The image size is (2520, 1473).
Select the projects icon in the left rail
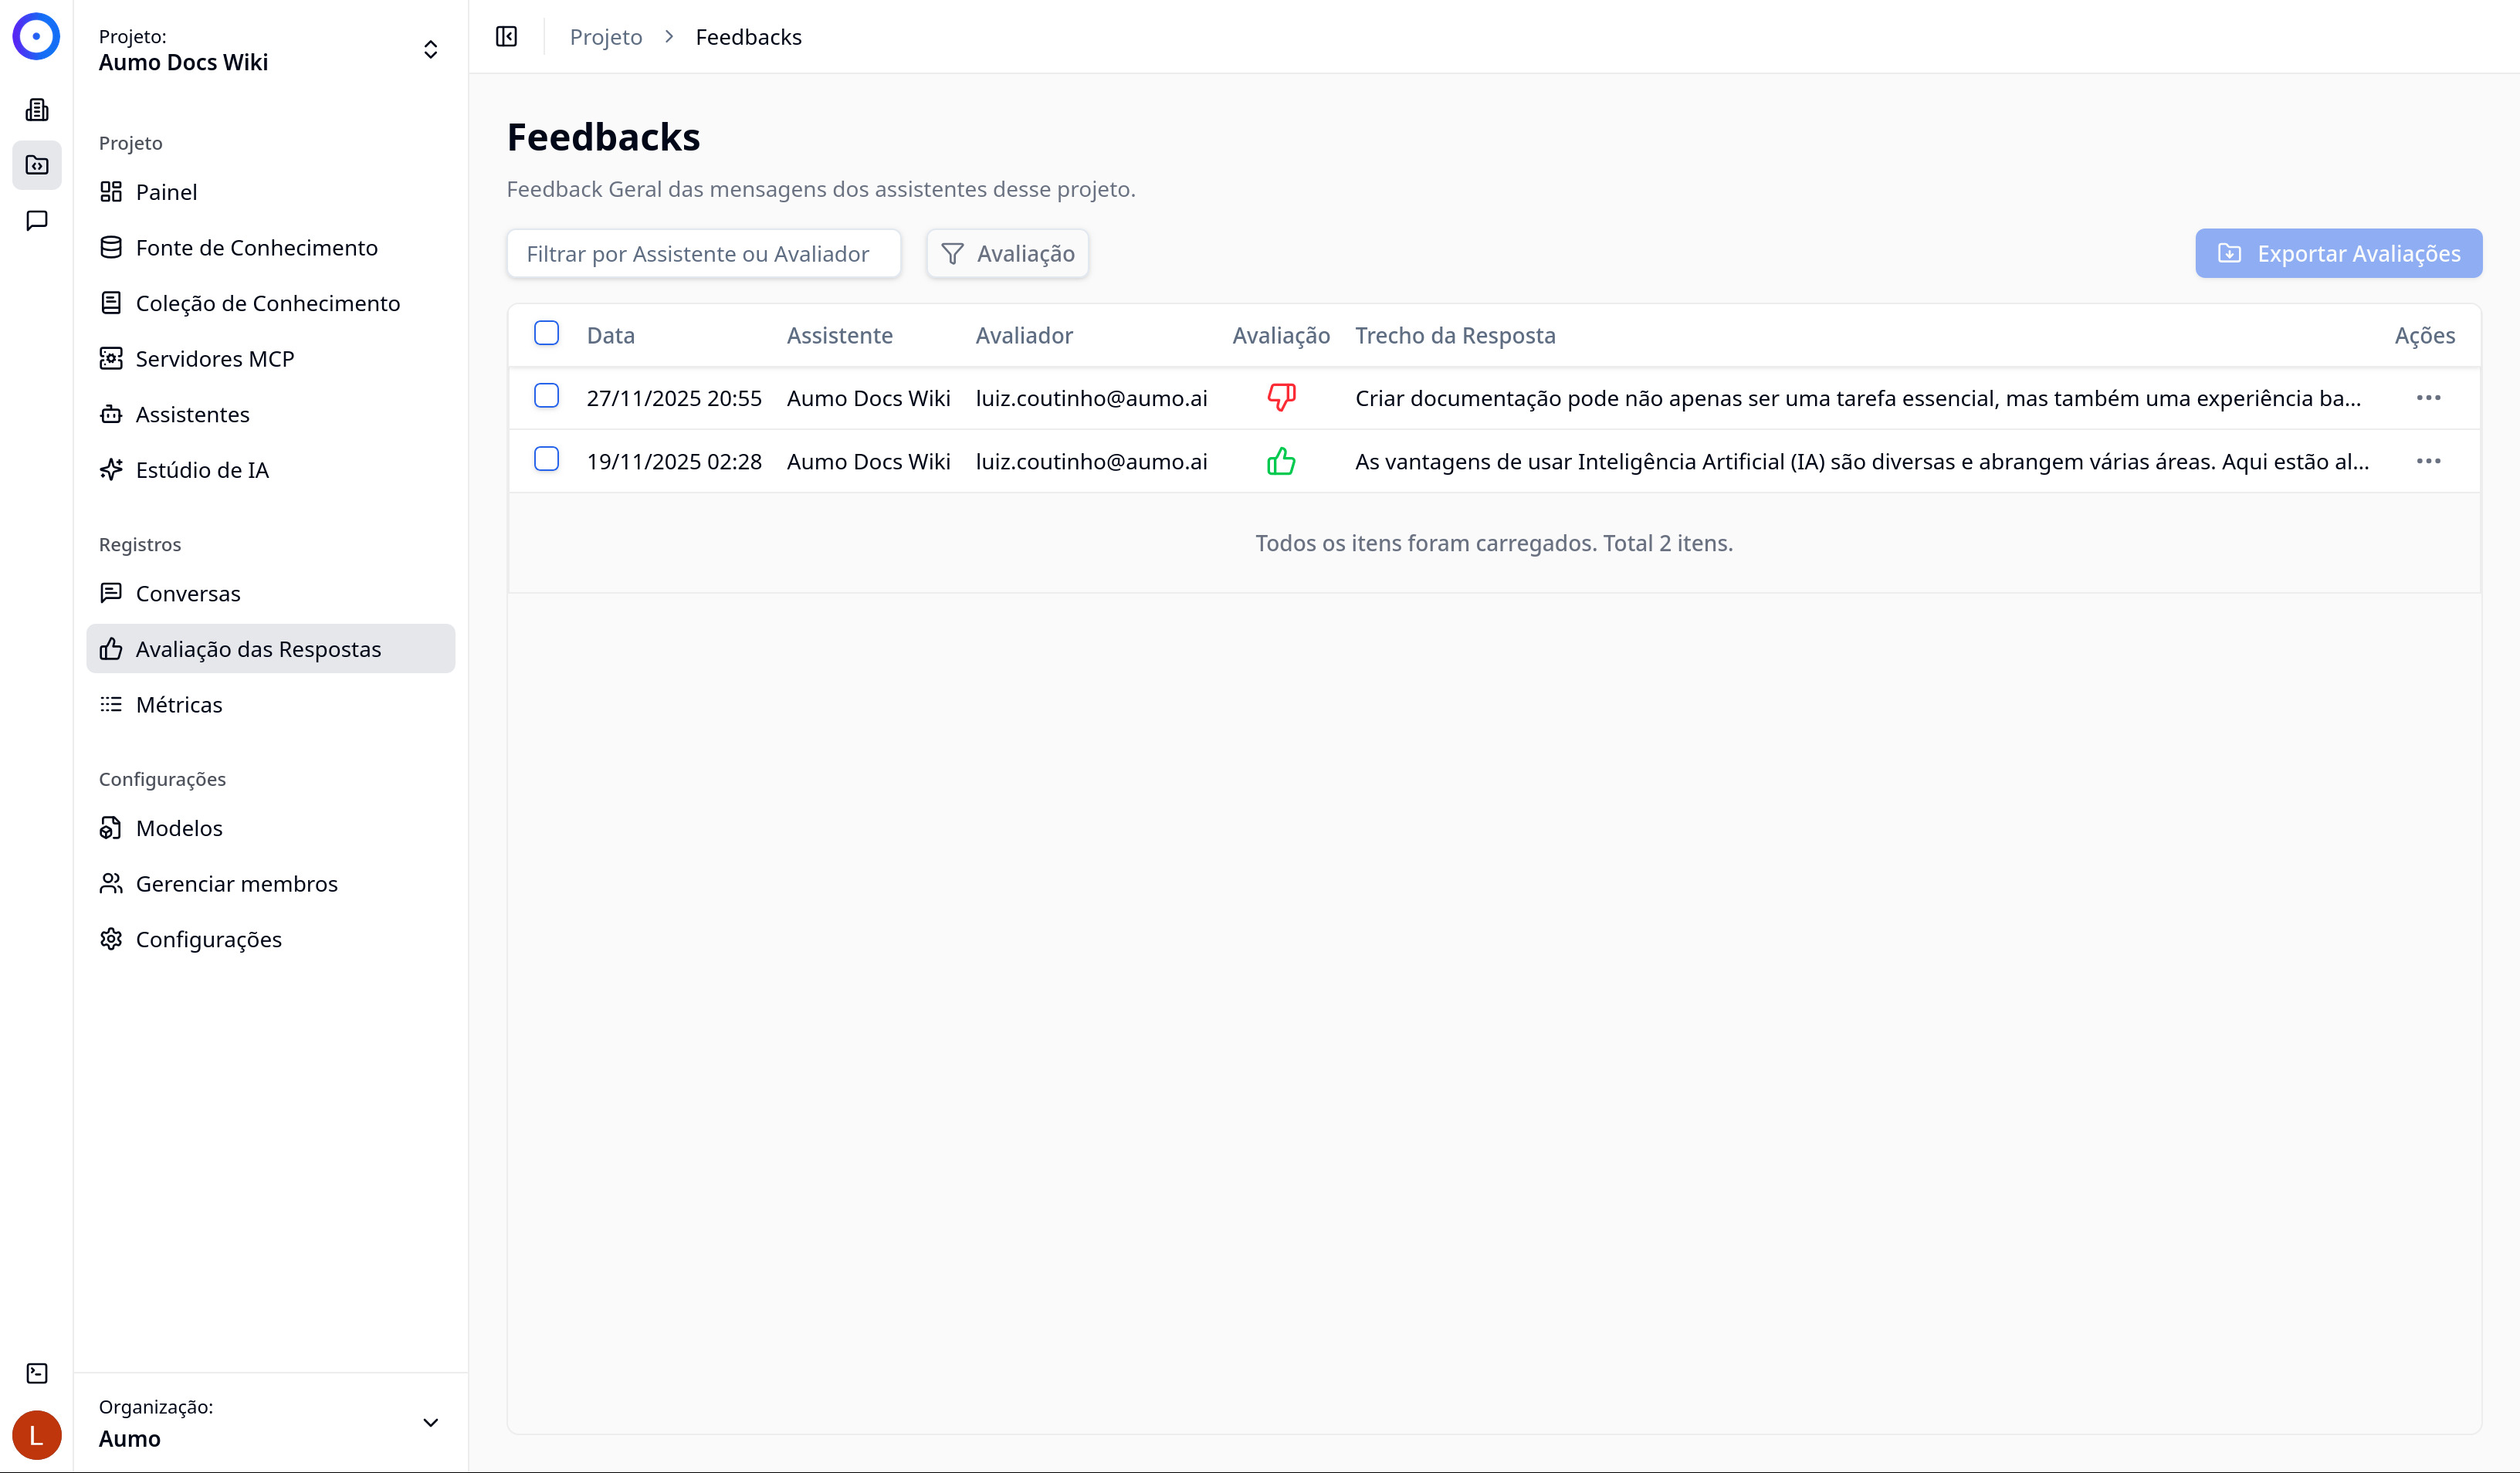coord(36,165)
